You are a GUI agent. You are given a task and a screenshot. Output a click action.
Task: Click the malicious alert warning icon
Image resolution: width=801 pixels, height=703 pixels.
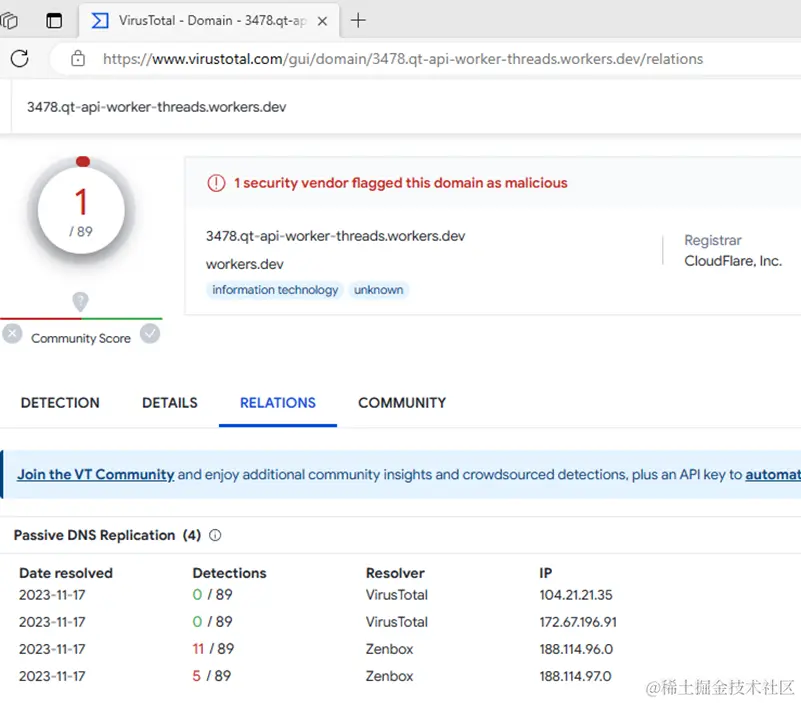coord(216,183)
